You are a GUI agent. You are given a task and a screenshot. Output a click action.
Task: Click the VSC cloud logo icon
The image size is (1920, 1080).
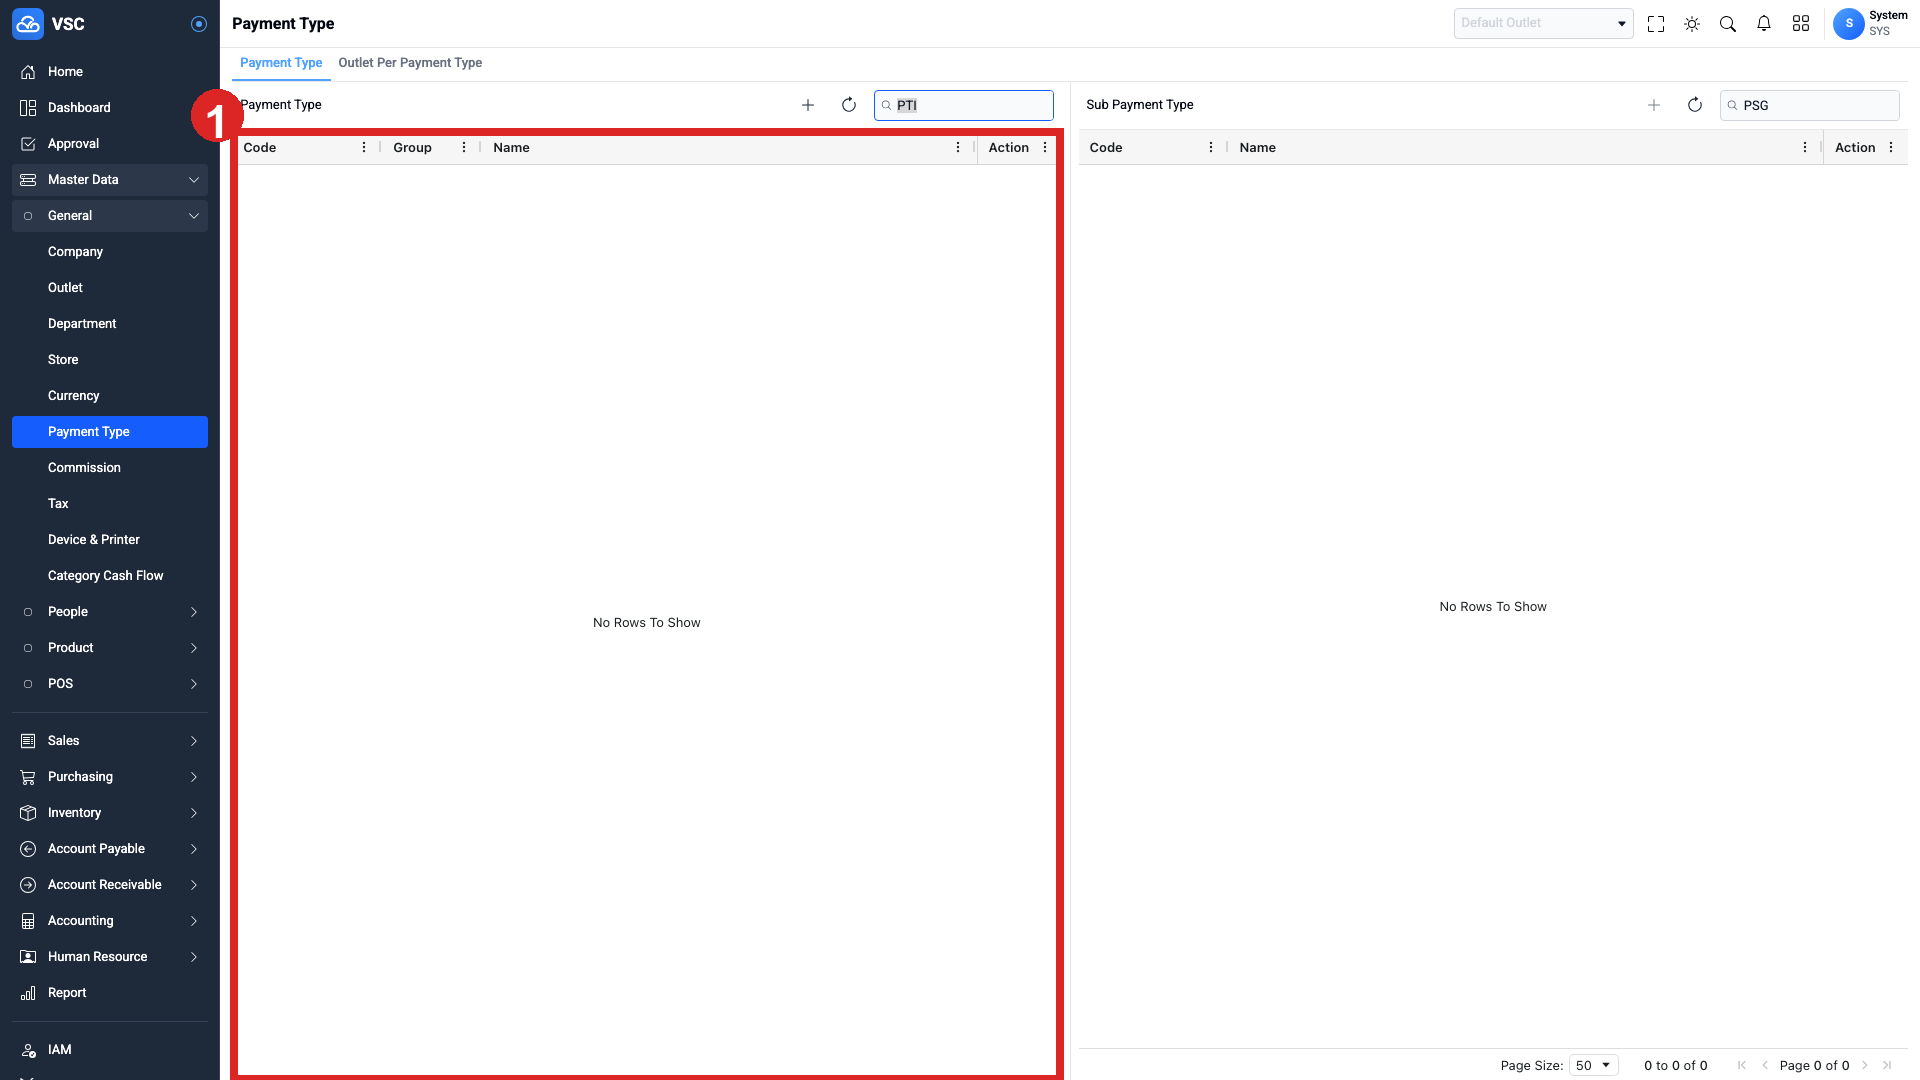tap(28, 24)
